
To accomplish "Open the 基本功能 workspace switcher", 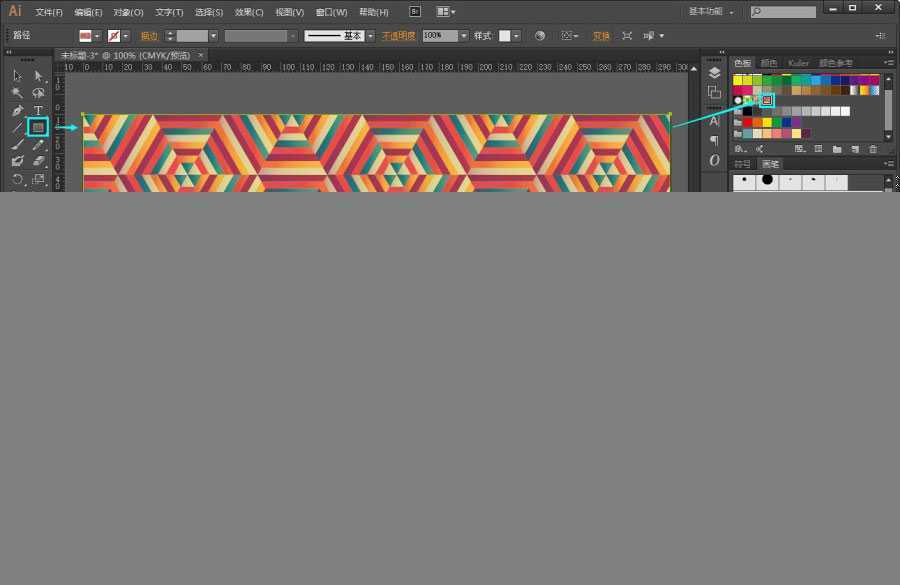I will coord(711,11).
